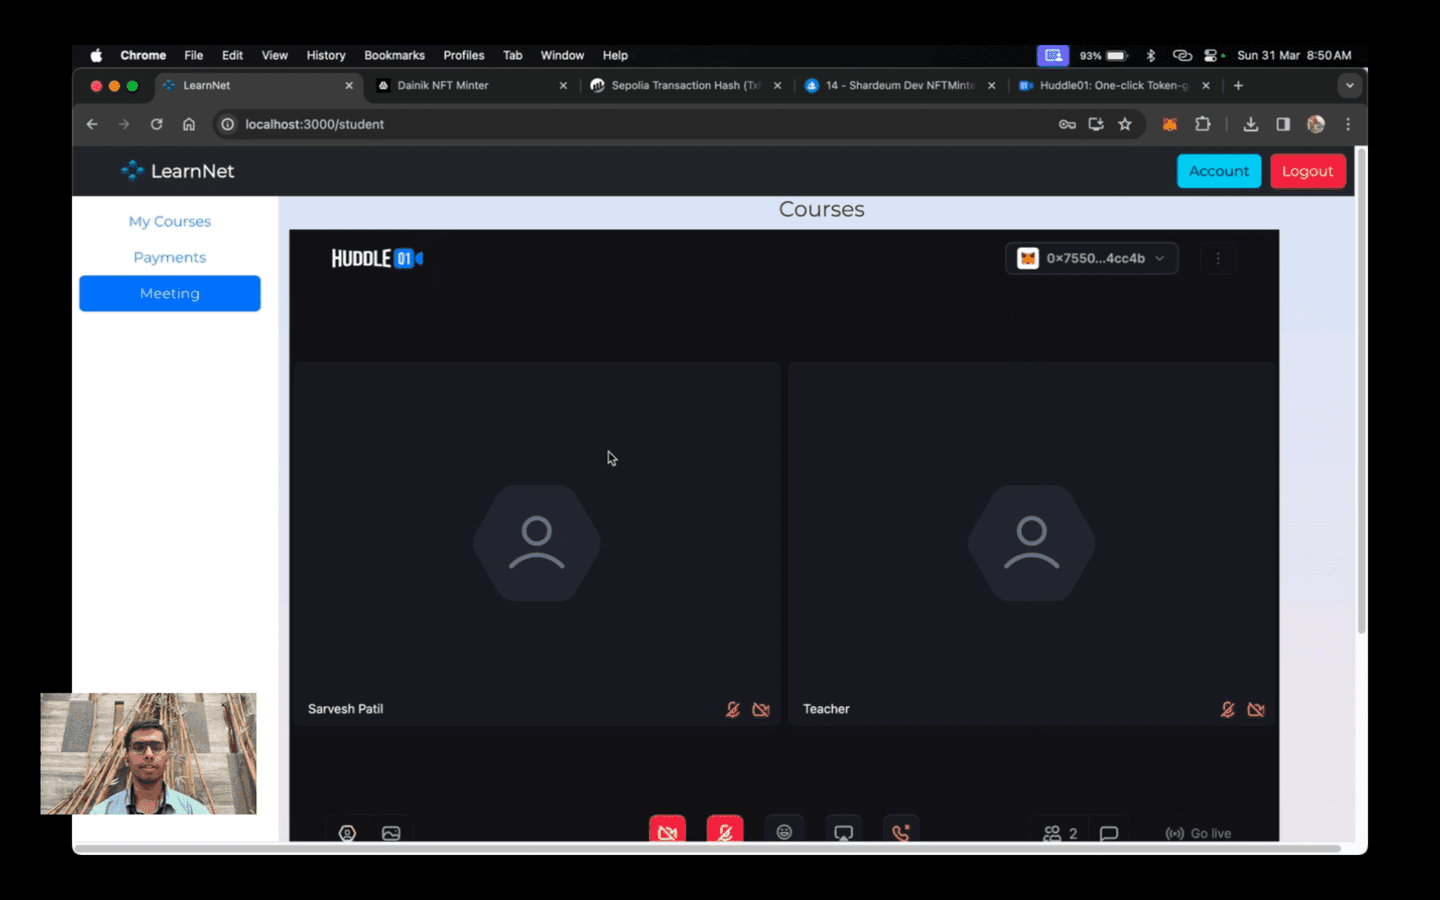The height and width of the screenshot is (900, 1440).
Task: Bookmark this page with the star
Action: [x=1125, y=124]
